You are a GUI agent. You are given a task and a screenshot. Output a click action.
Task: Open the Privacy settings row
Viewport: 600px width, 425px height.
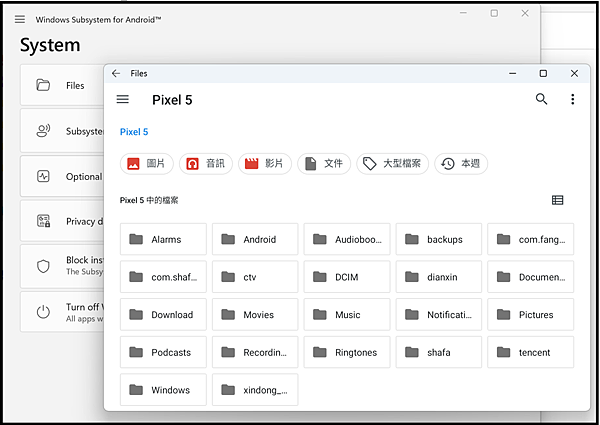pyautogui.click(x=62, y=221)
